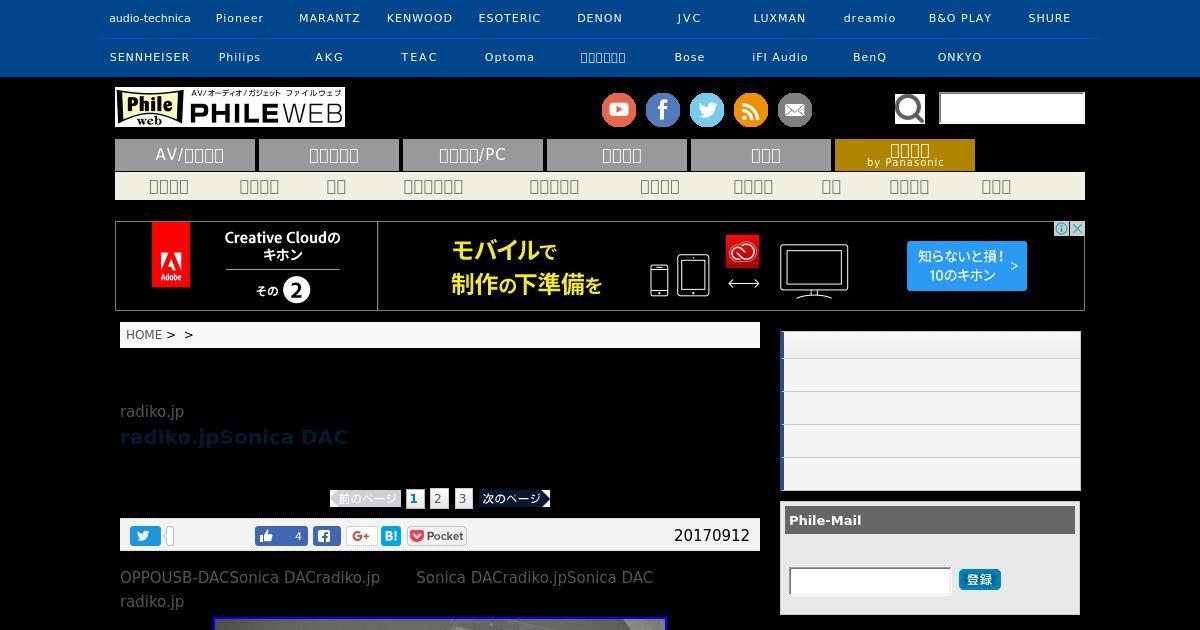Click the モバイルで yellow ad text
The image size is (1200, 630).
[504, 250]
